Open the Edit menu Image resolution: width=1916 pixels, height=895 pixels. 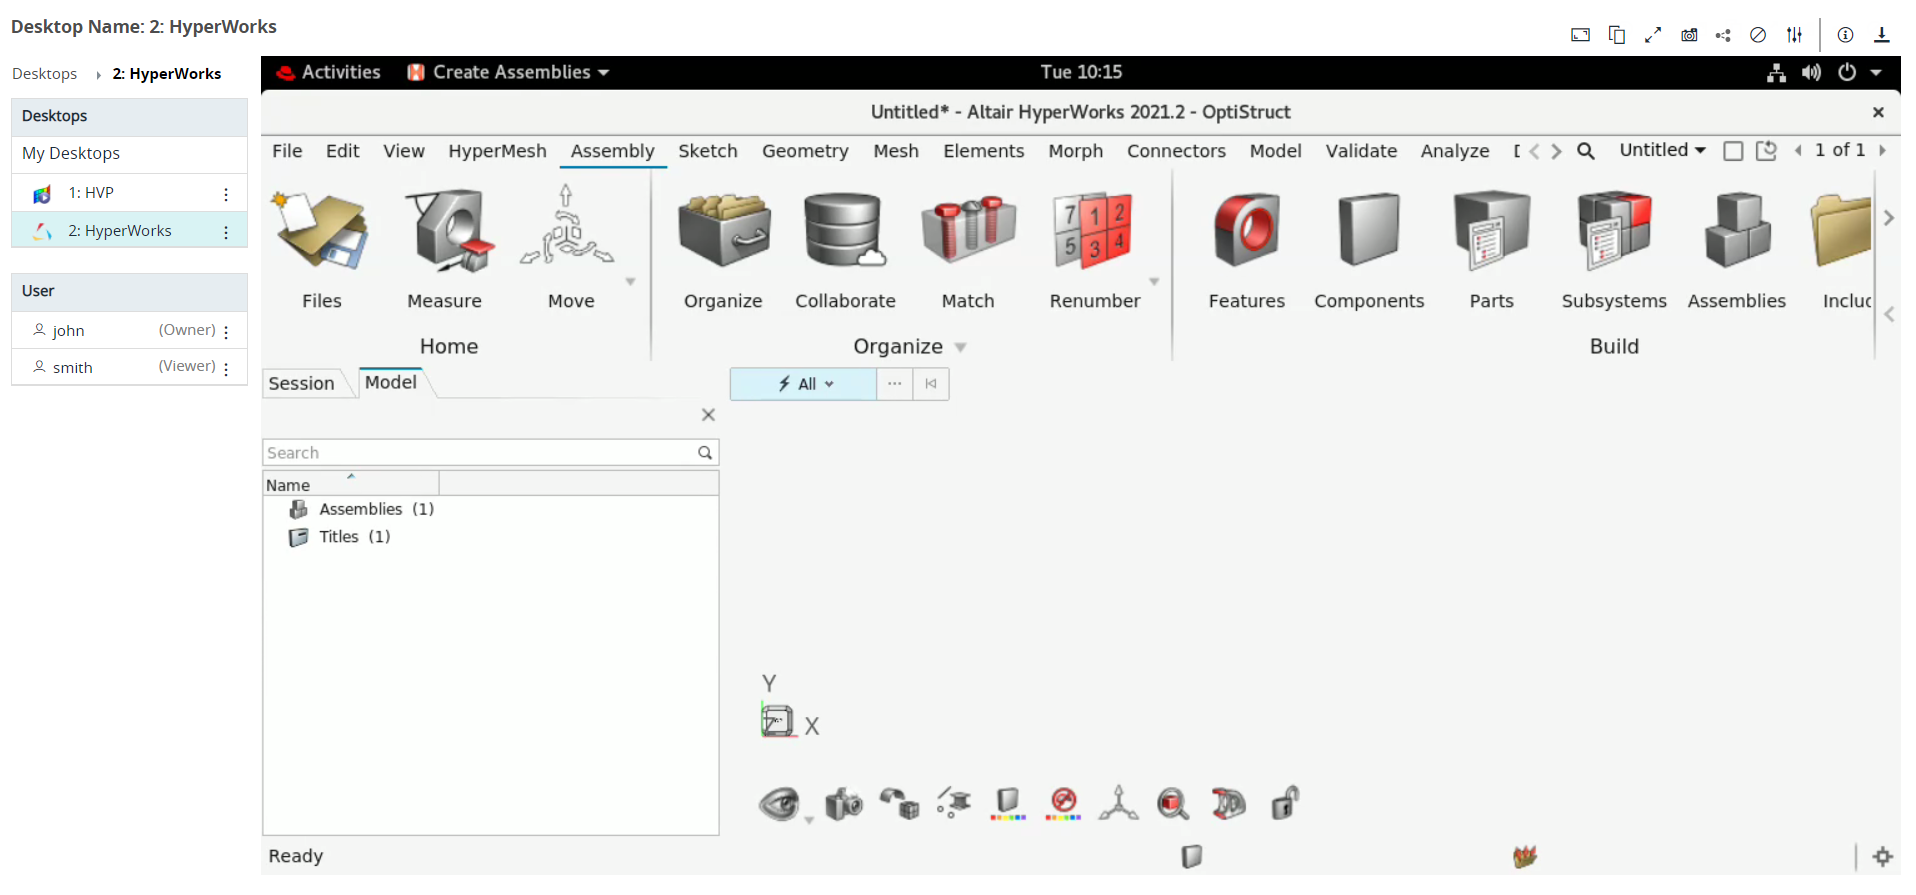[x=342, y=151]
